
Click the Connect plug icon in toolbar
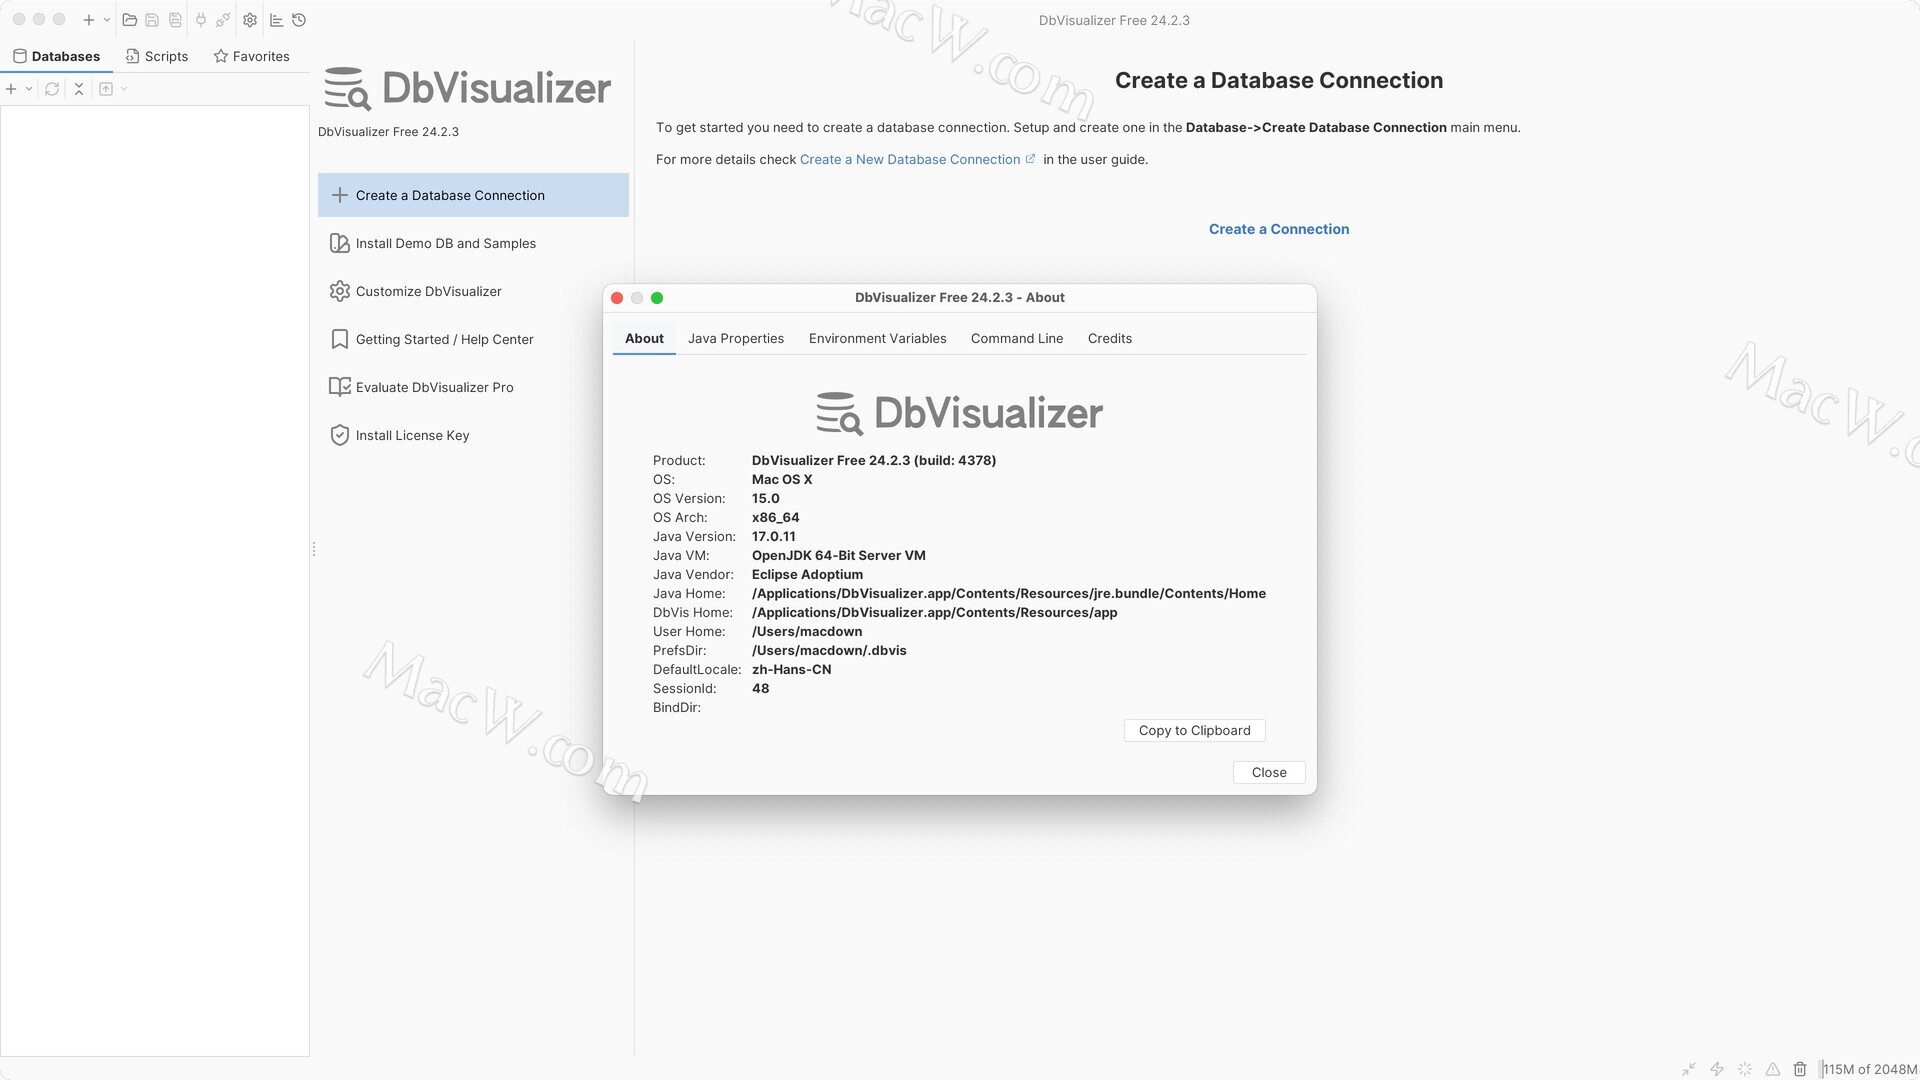point(201,20)
